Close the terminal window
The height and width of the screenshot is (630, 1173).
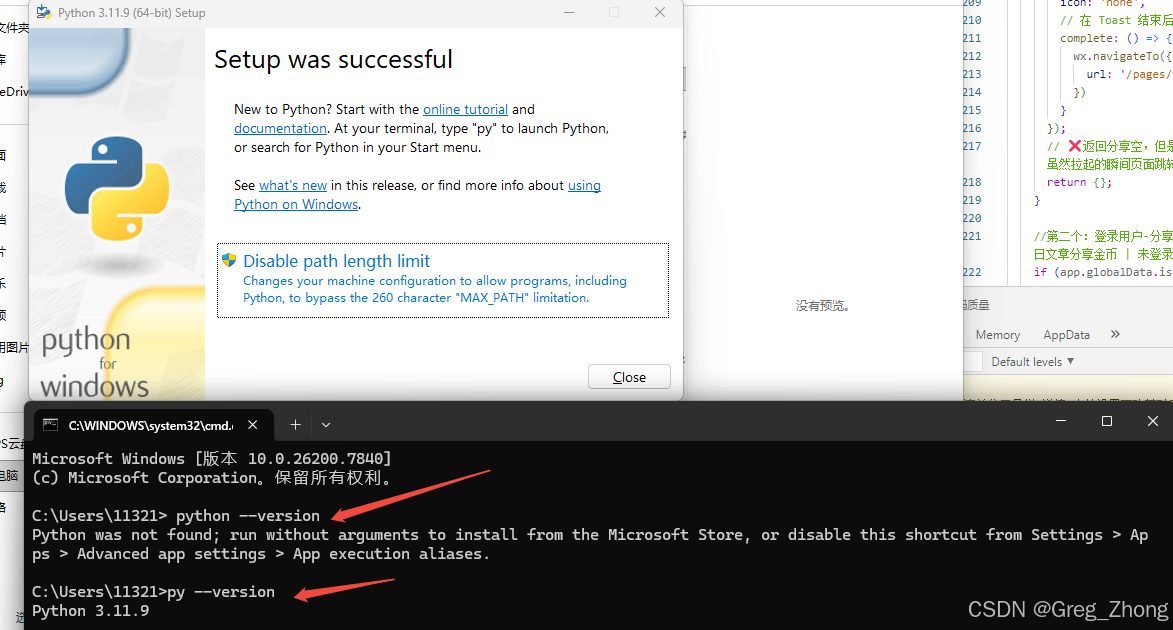coord(1153,421)
